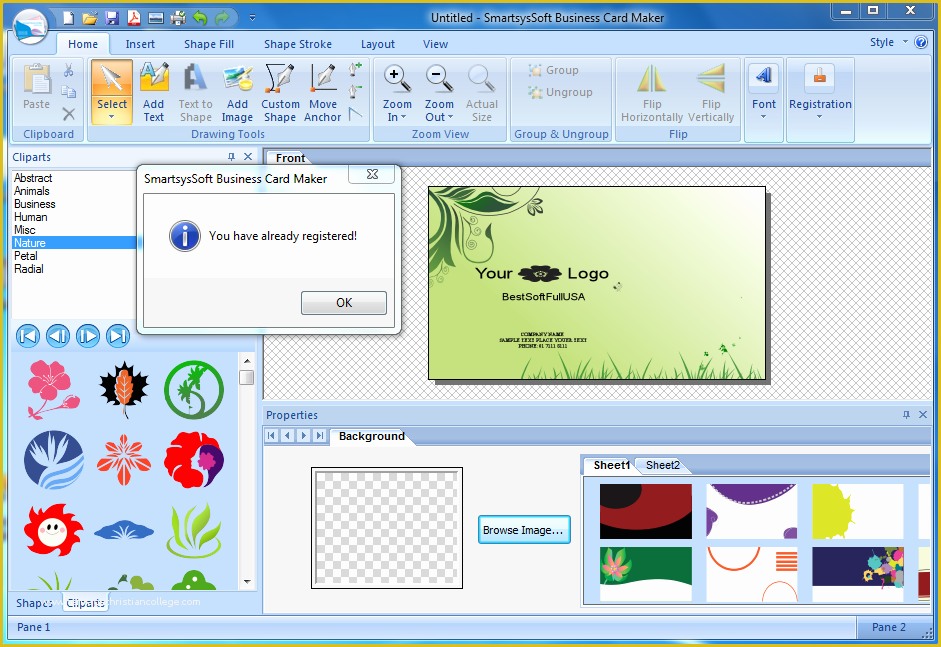Switch to the Shape Fill ribbon tab
Image resolution: width=941 pixels, height=647 pixels.
(209, 44)
